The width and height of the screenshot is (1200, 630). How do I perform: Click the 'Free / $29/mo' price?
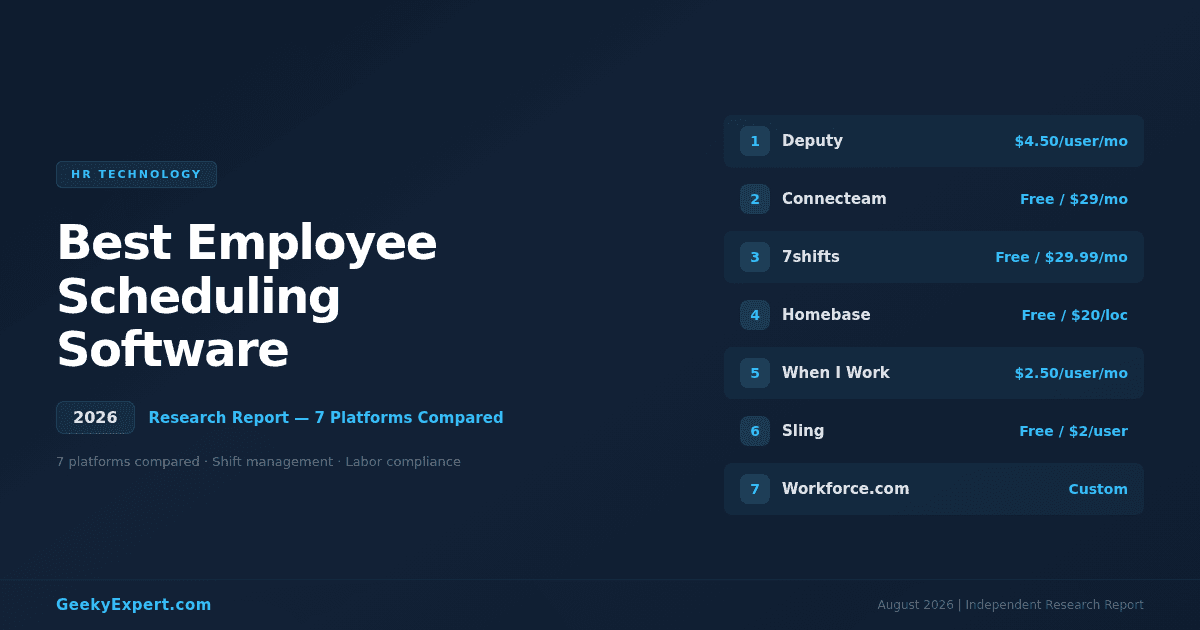(x=1074, y=199)
